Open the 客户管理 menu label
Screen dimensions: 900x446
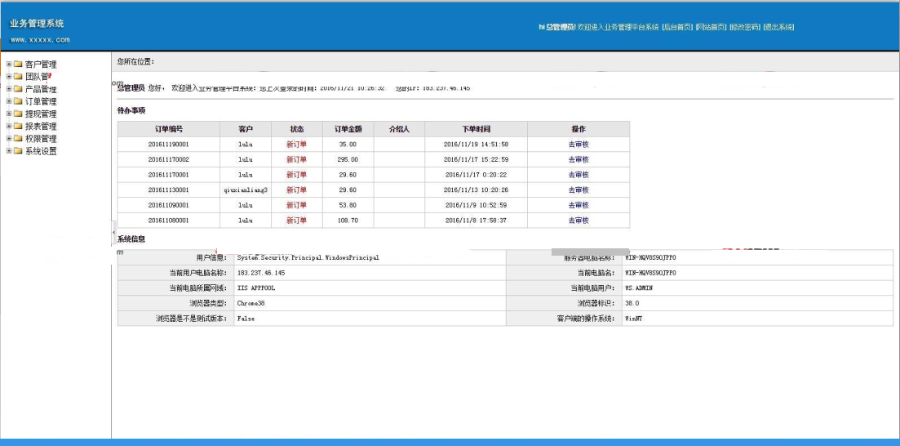coord(41,65)
